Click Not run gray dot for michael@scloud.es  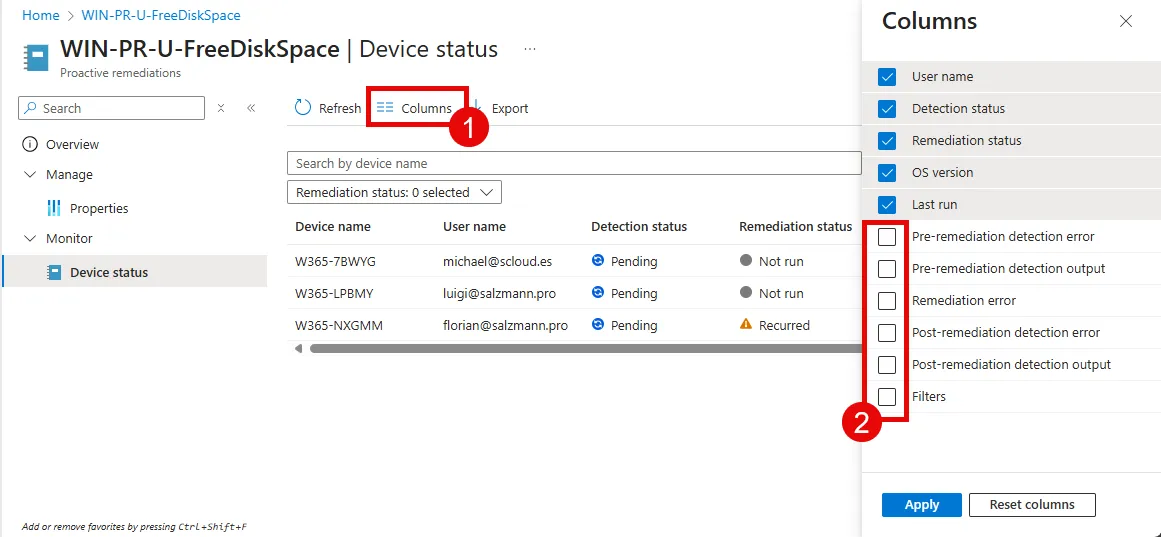(x=746, y=261)
